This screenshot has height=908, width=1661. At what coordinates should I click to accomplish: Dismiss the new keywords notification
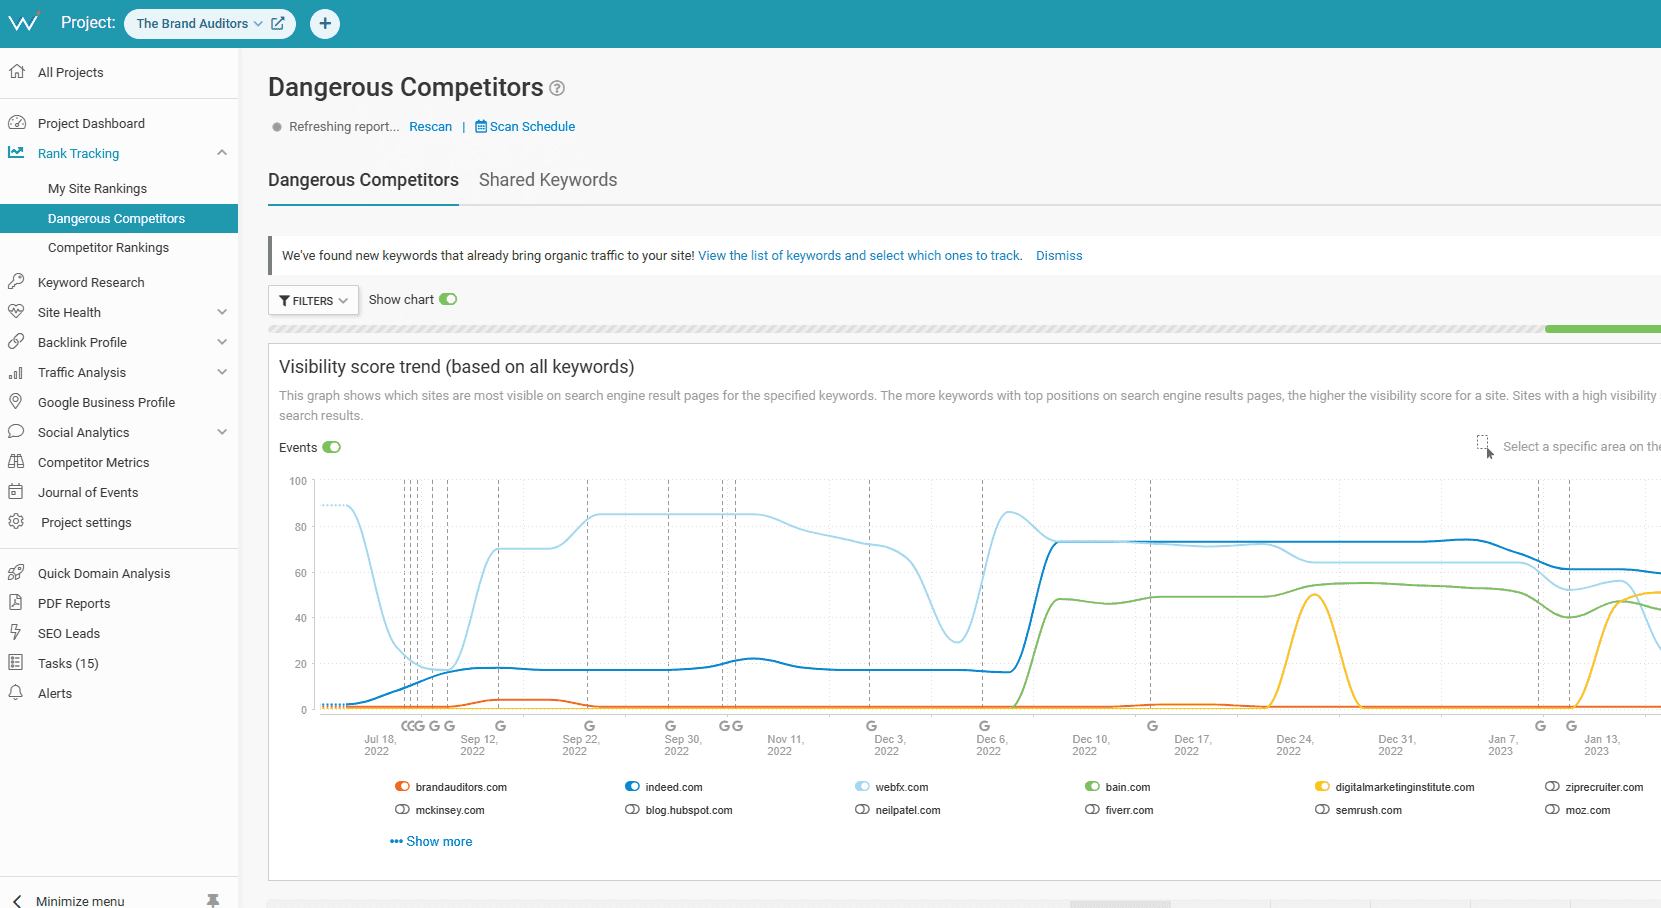[1059, 256]
